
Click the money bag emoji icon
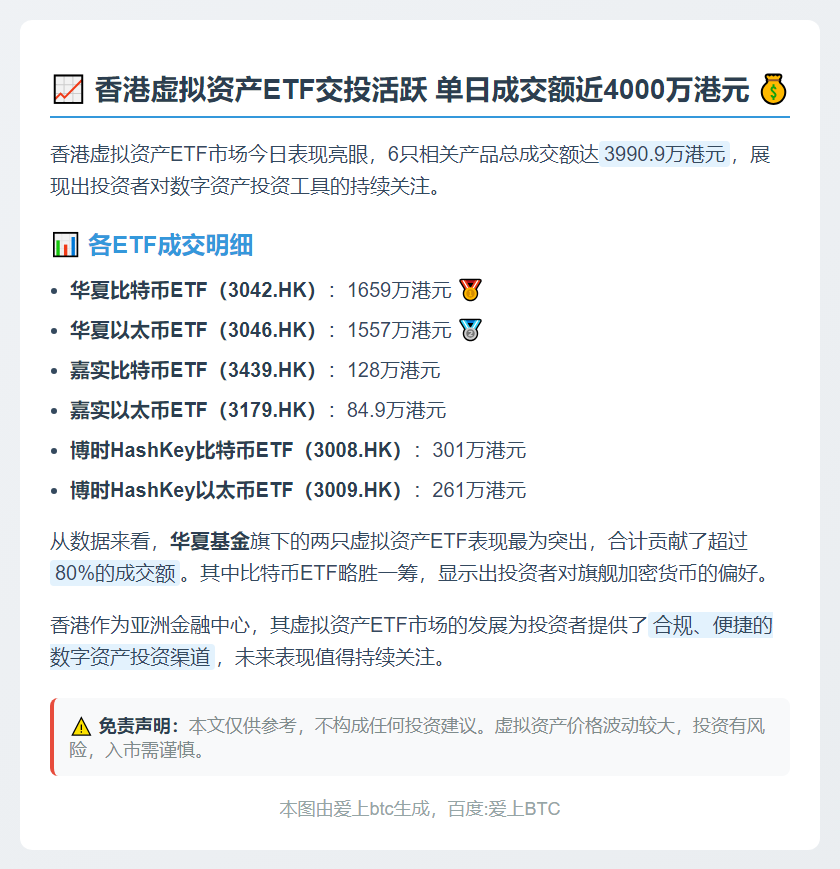773,89
